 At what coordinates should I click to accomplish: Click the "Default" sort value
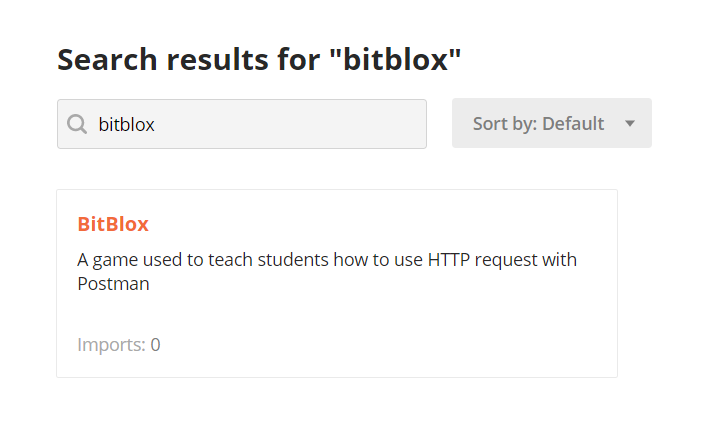(x=573, y=124)
